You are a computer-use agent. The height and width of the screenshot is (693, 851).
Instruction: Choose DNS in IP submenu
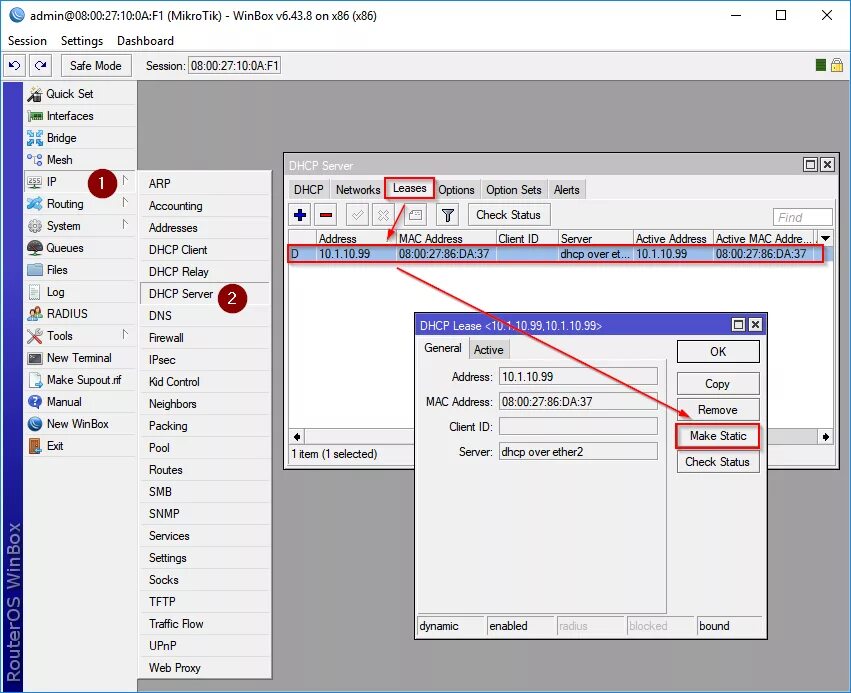(x=205, y=316)
